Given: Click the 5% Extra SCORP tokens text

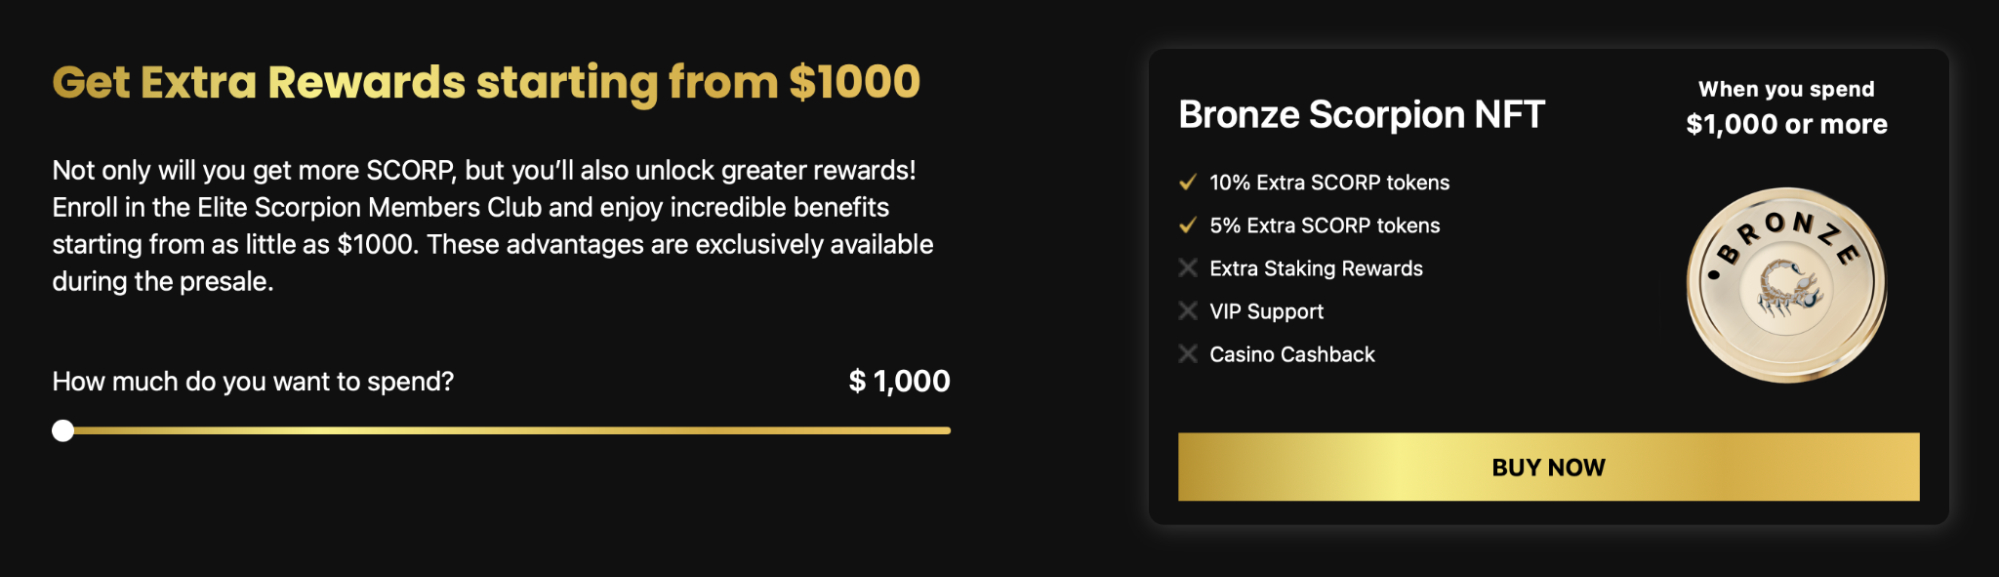Looking at the screenshot, I should tap(1324, 226).
